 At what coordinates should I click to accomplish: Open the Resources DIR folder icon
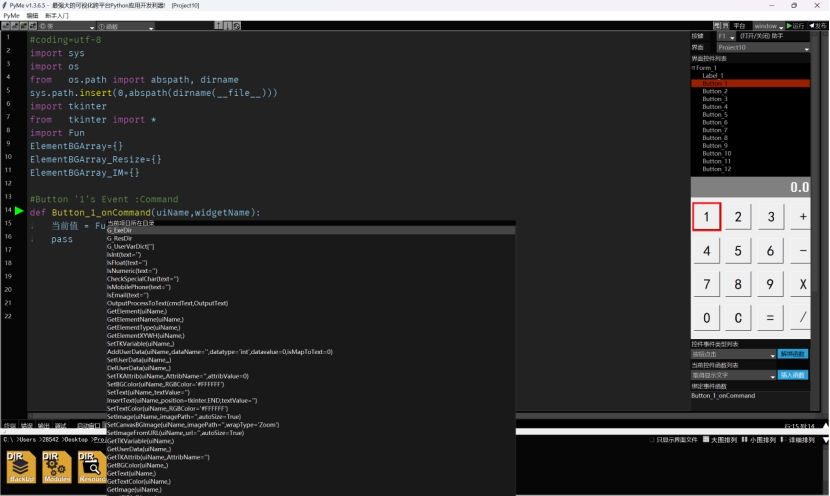pos(92,467)
